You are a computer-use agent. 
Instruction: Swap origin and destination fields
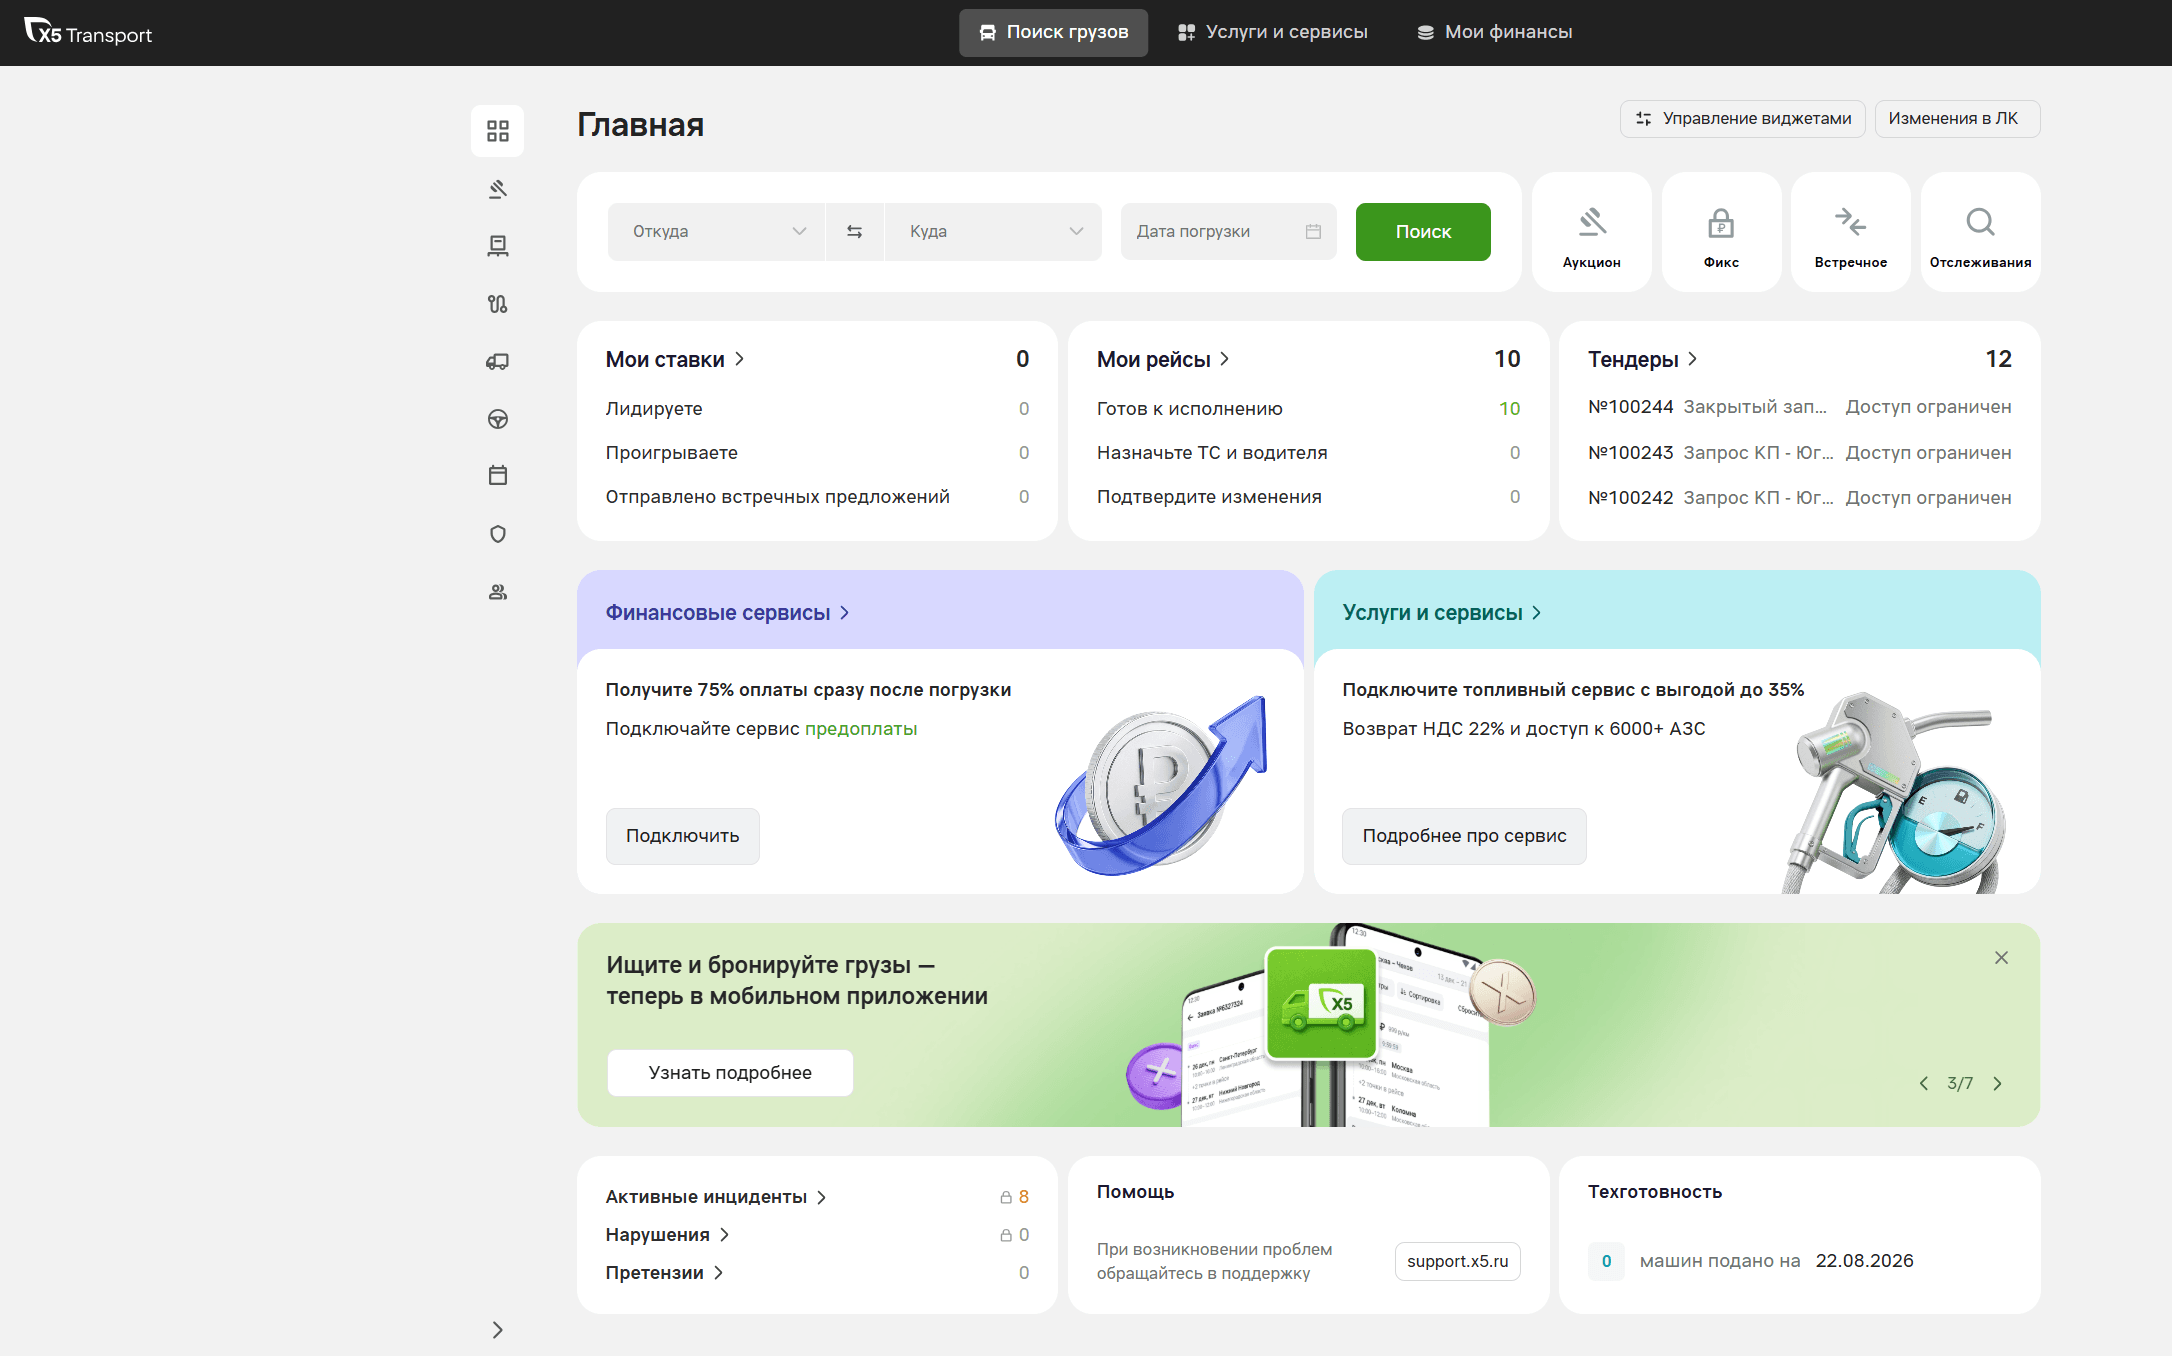(854, 231)
